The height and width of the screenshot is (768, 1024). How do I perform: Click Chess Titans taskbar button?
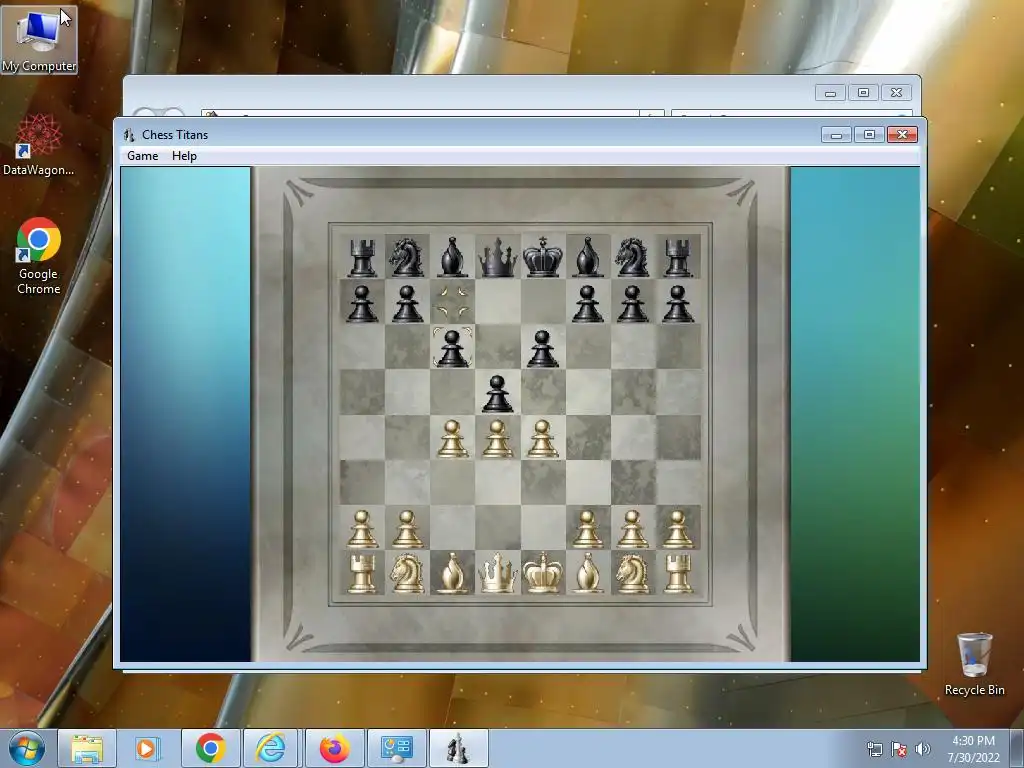coord(458,748)
